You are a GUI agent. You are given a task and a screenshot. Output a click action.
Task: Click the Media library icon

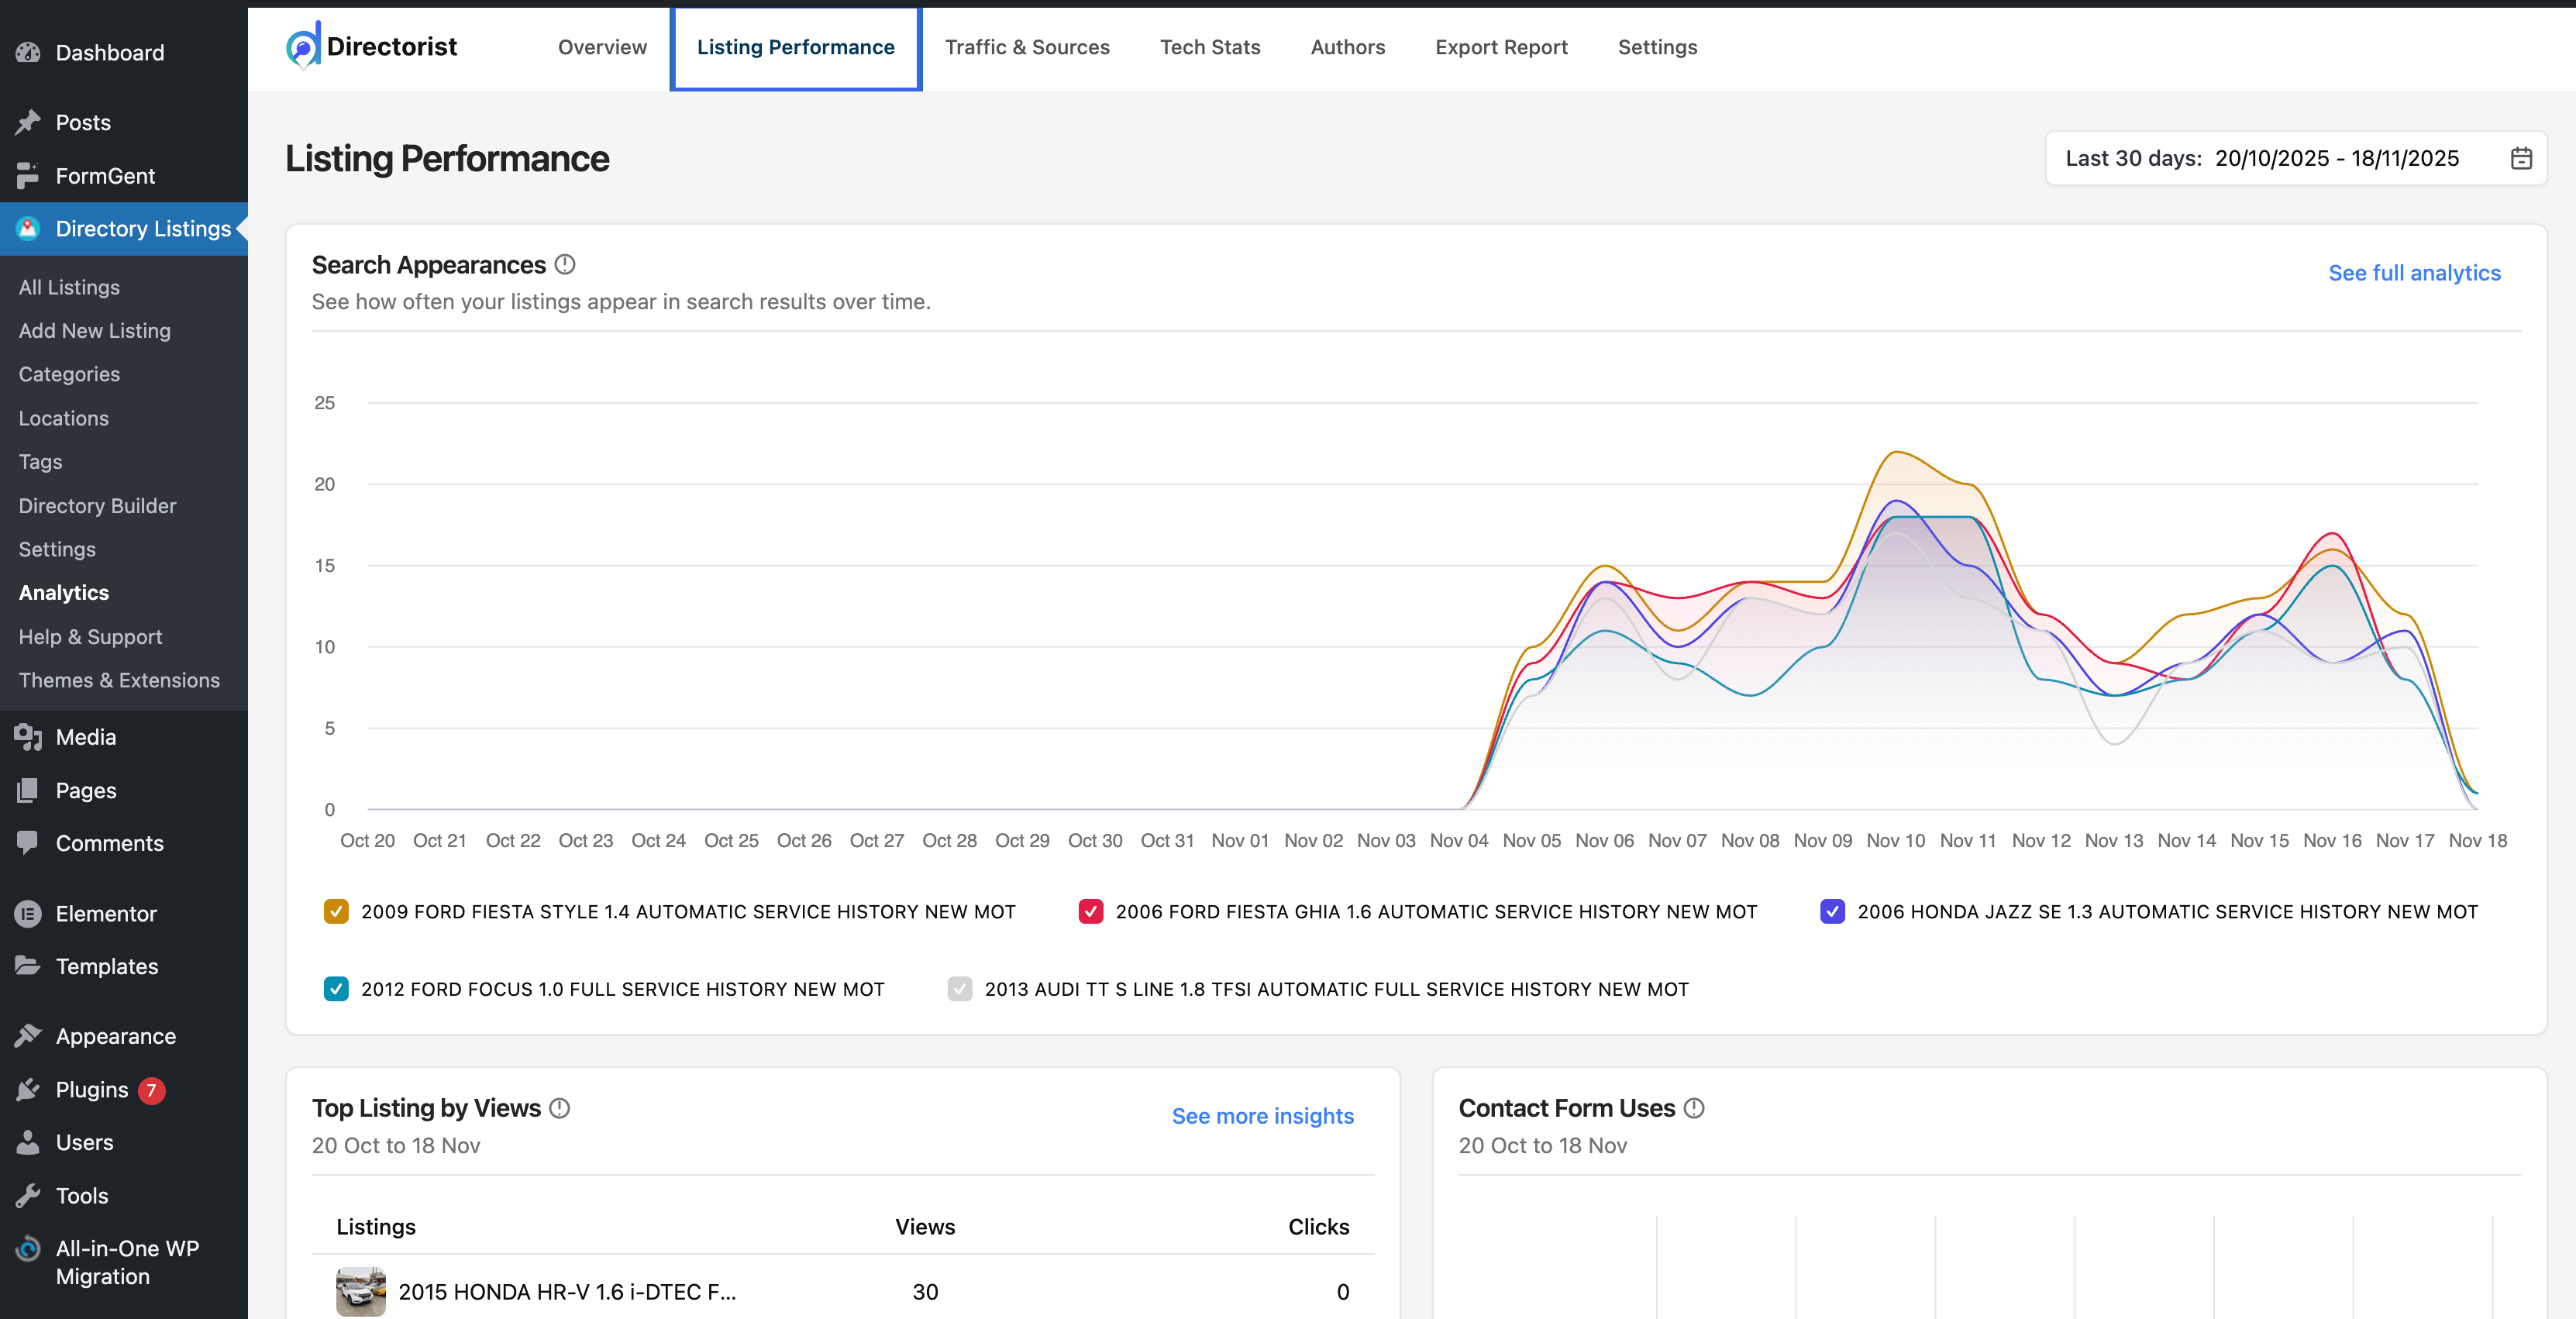[29, 737]
